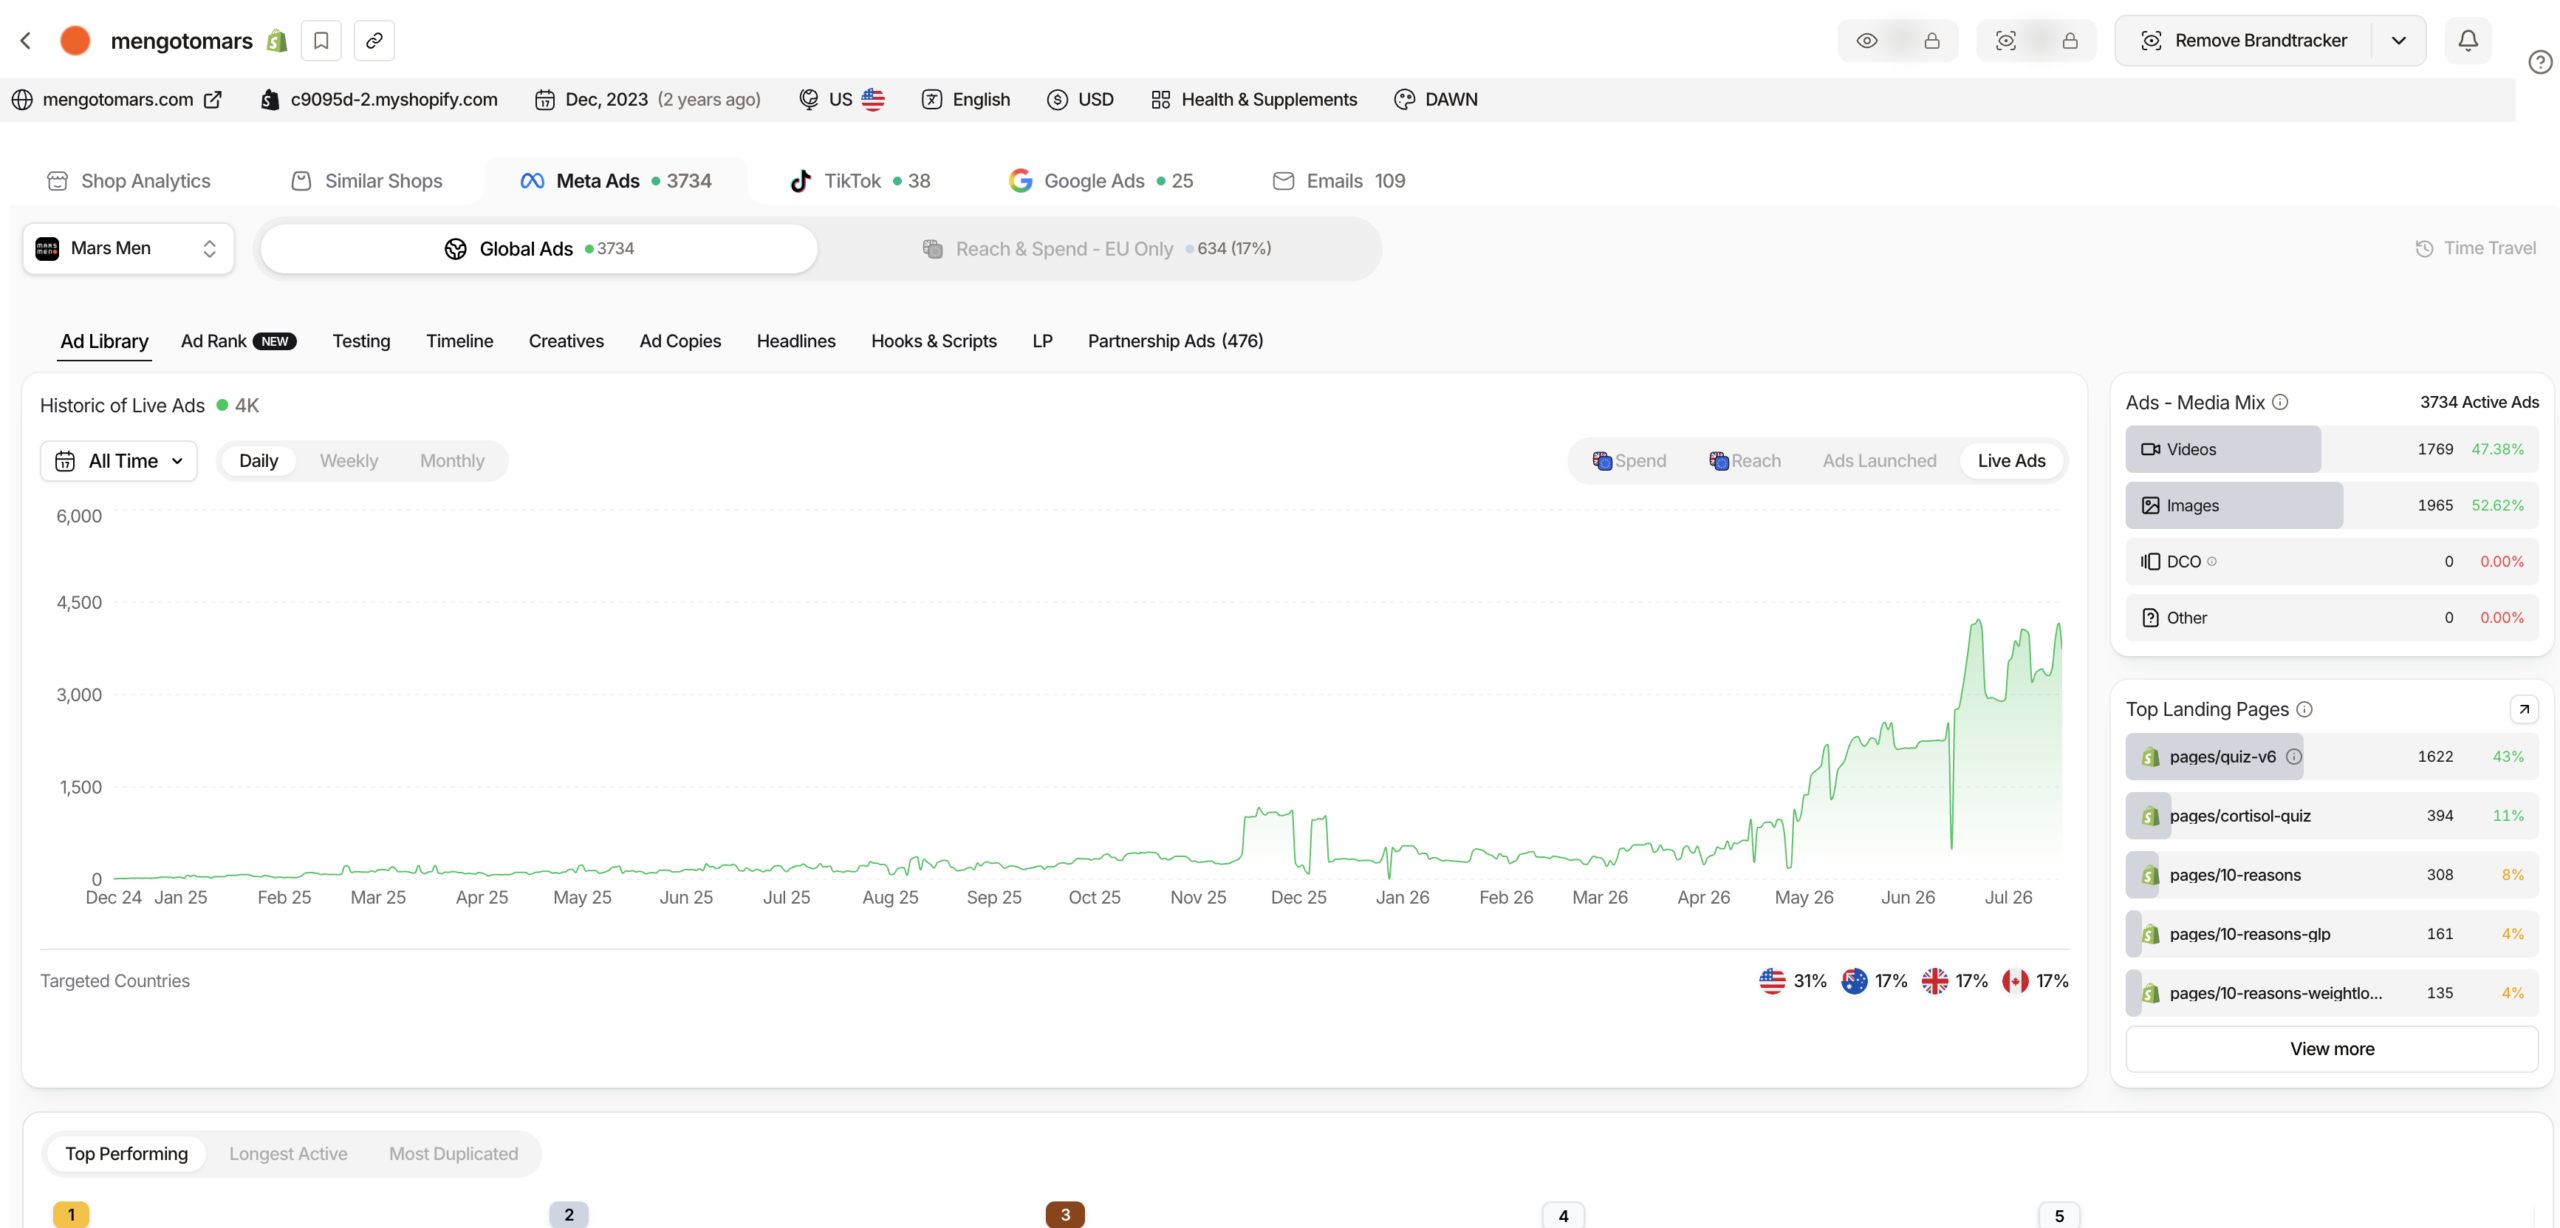The image size is (2560, 1228).
Task: Open pages/cortisol-quiz landing page row
Action: [x=2331, y=816]
